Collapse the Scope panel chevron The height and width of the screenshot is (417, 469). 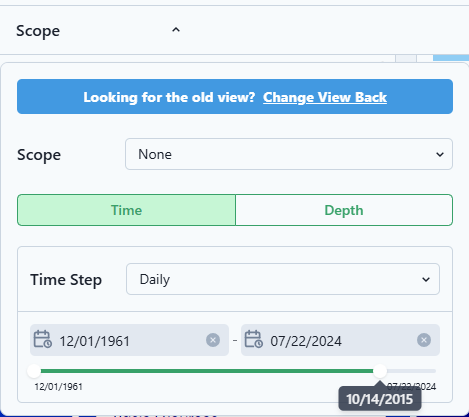pos(176,30)
